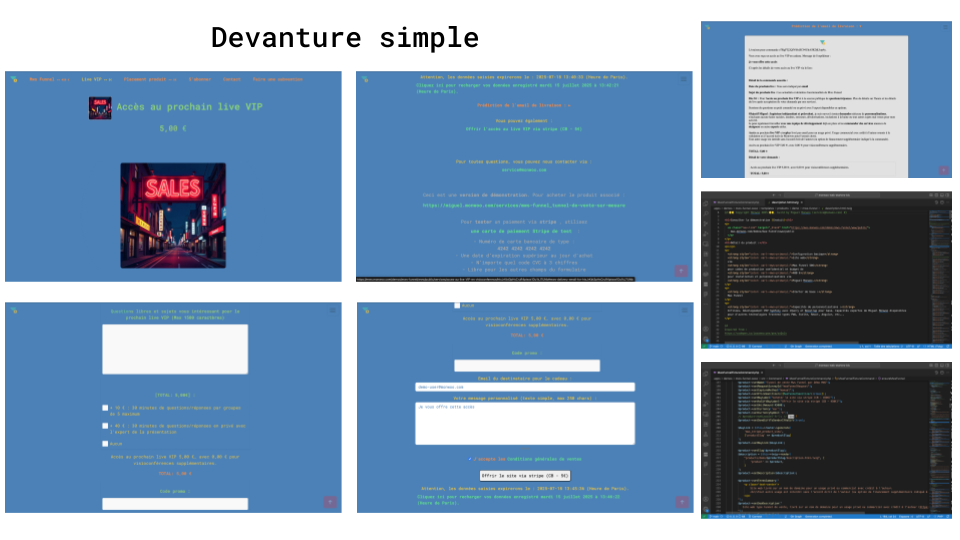
Task: Click the site logo in the top-left screenshot
Action: (14, 78)
